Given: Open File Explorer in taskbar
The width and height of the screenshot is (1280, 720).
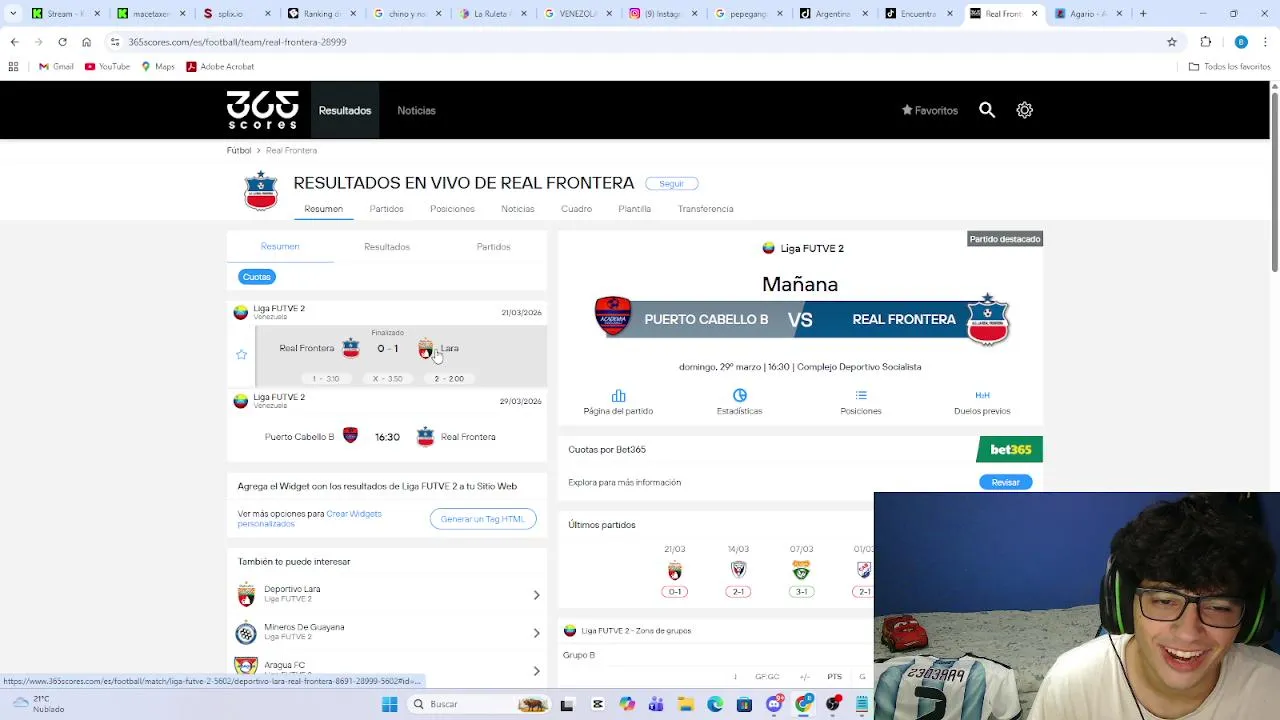Looking at the screenshot, I should (686, 704).
